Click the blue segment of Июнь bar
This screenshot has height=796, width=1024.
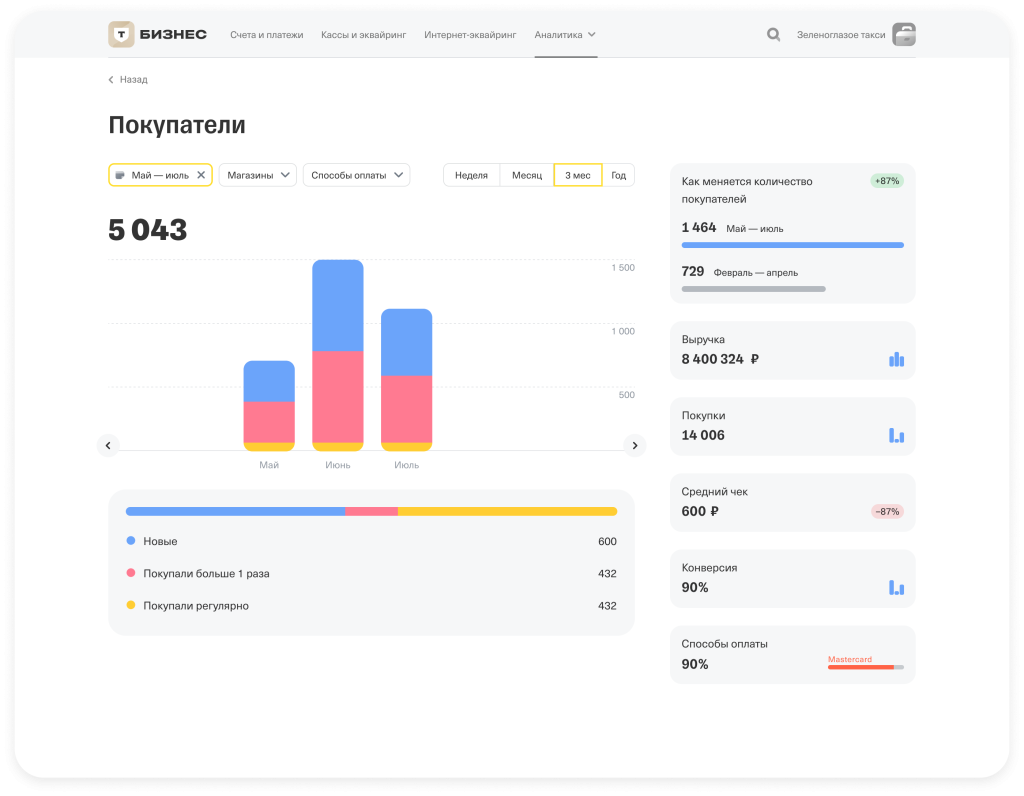[338, 305]
